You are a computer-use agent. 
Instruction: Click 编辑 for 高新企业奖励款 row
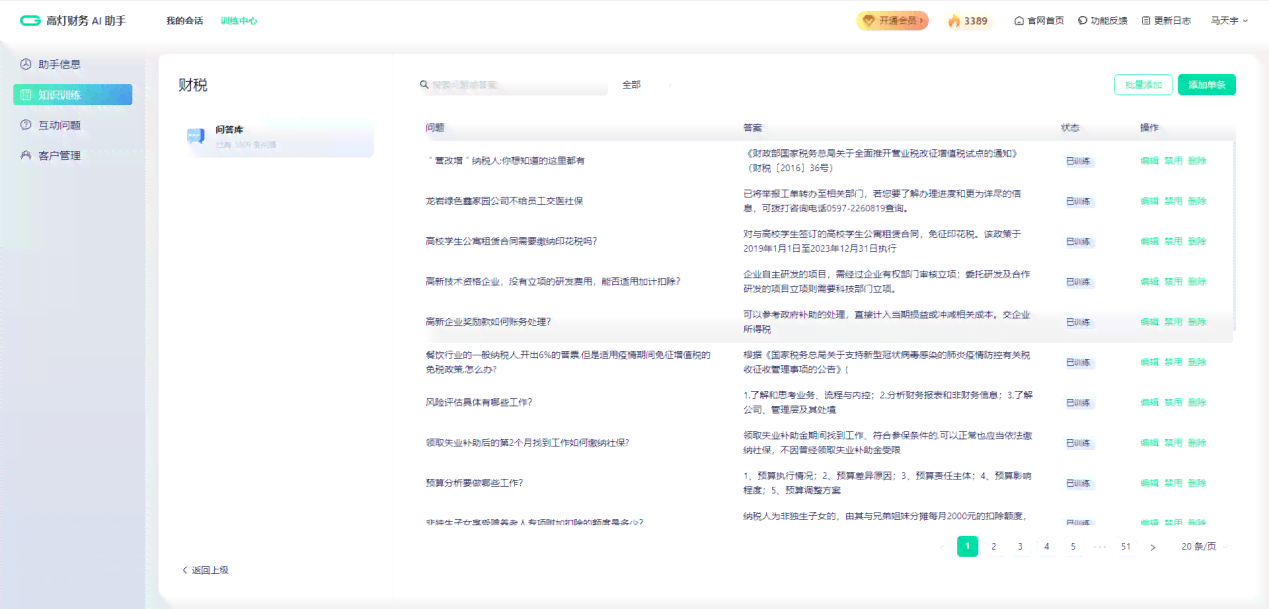tap(1149, 322)
